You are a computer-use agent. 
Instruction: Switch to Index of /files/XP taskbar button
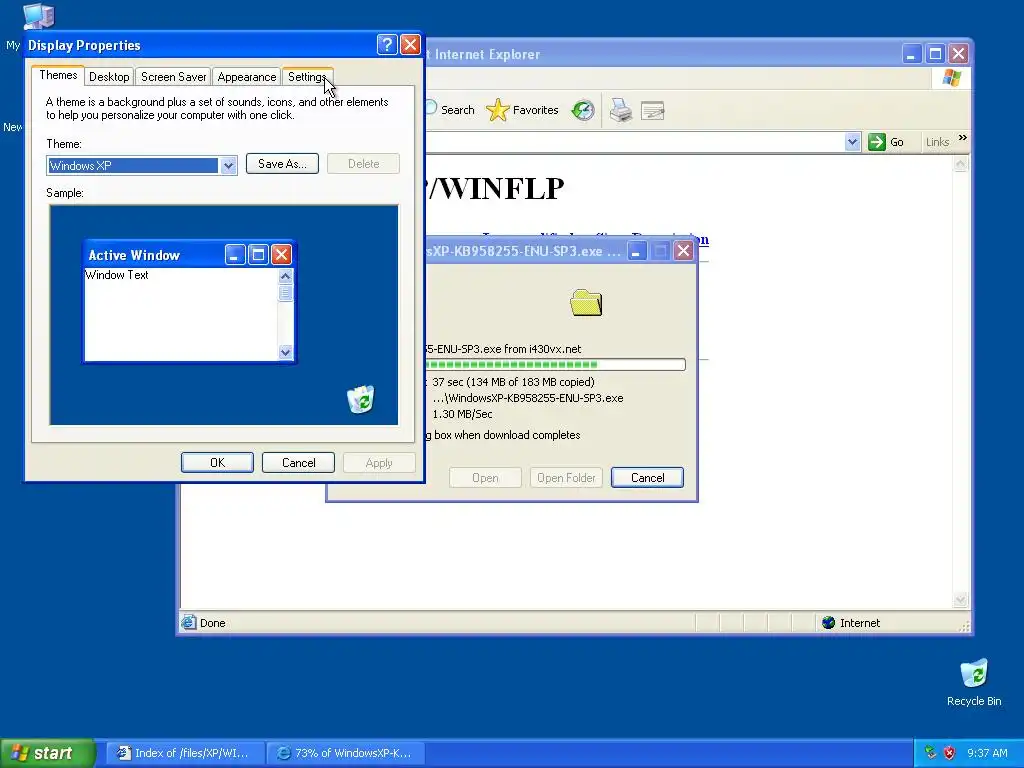(185, 753)
